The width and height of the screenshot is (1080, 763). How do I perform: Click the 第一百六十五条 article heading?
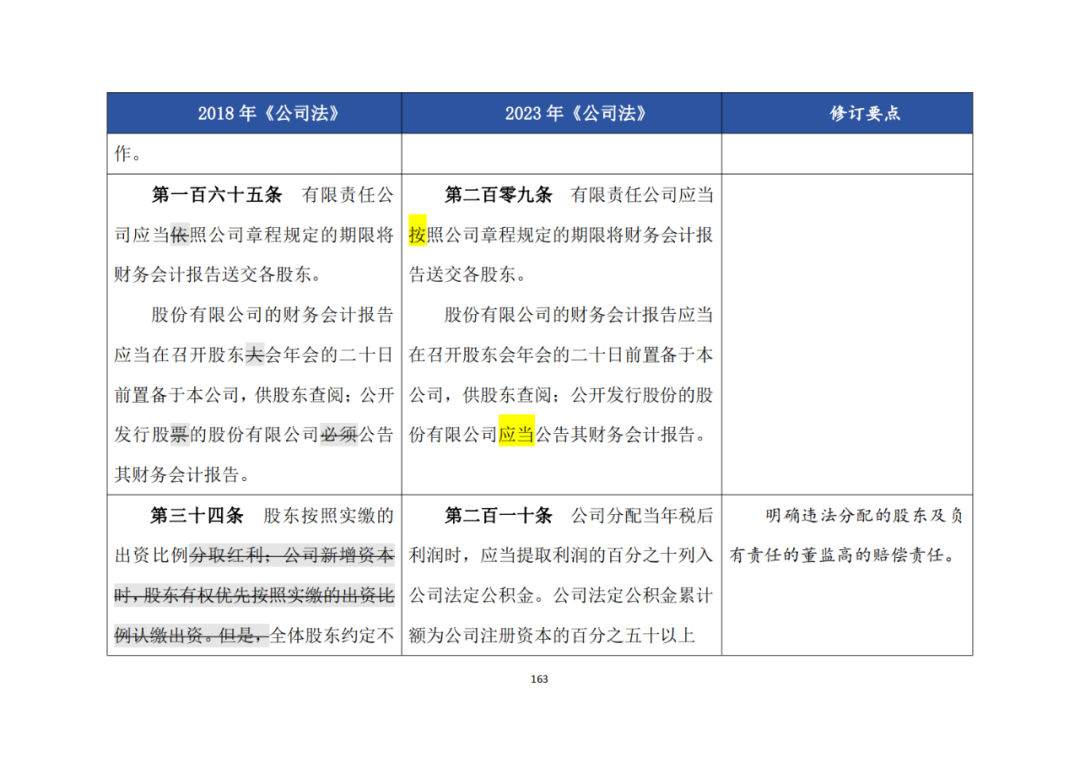[216, 195]
